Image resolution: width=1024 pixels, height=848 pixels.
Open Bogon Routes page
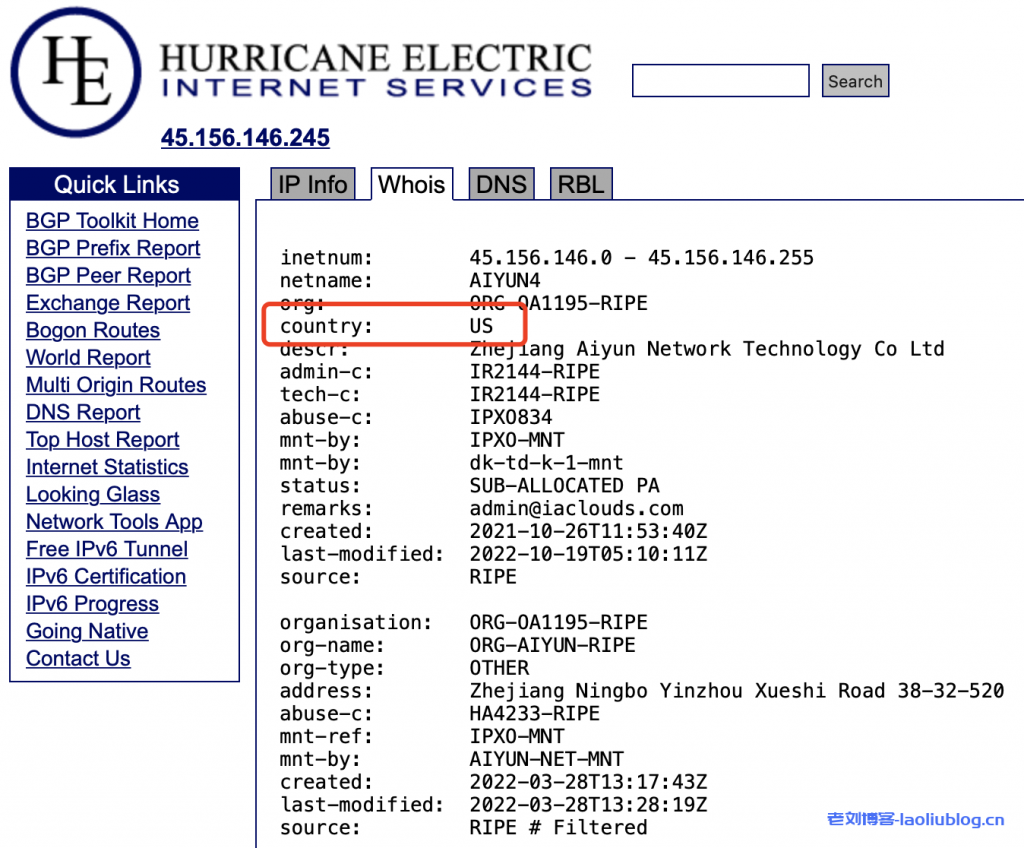pos(93,330)
